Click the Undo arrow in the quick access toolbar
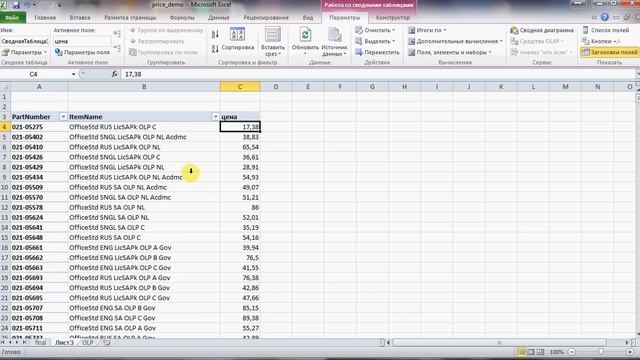640x360 pixels. (x=28, y=5)
